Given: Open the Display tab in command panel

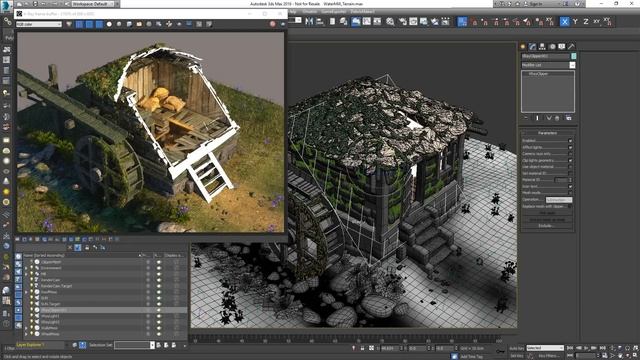Looking at the screenshot, I should point(562,47).
